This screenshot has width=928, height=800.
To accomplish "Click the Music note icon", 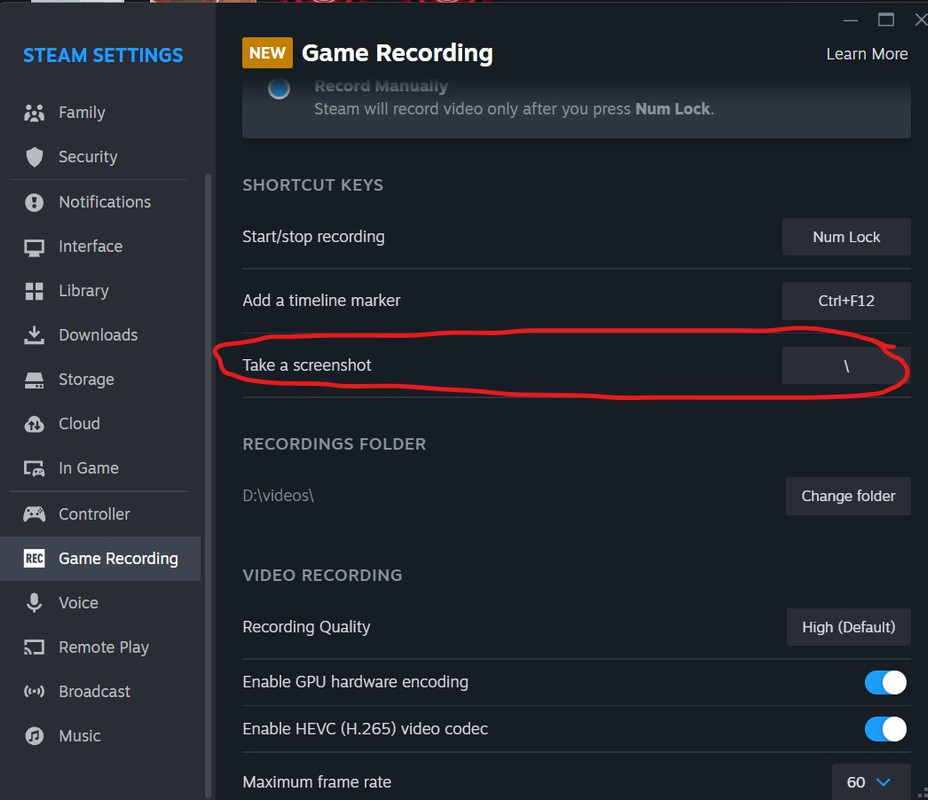I will click(x=34, y=736).
